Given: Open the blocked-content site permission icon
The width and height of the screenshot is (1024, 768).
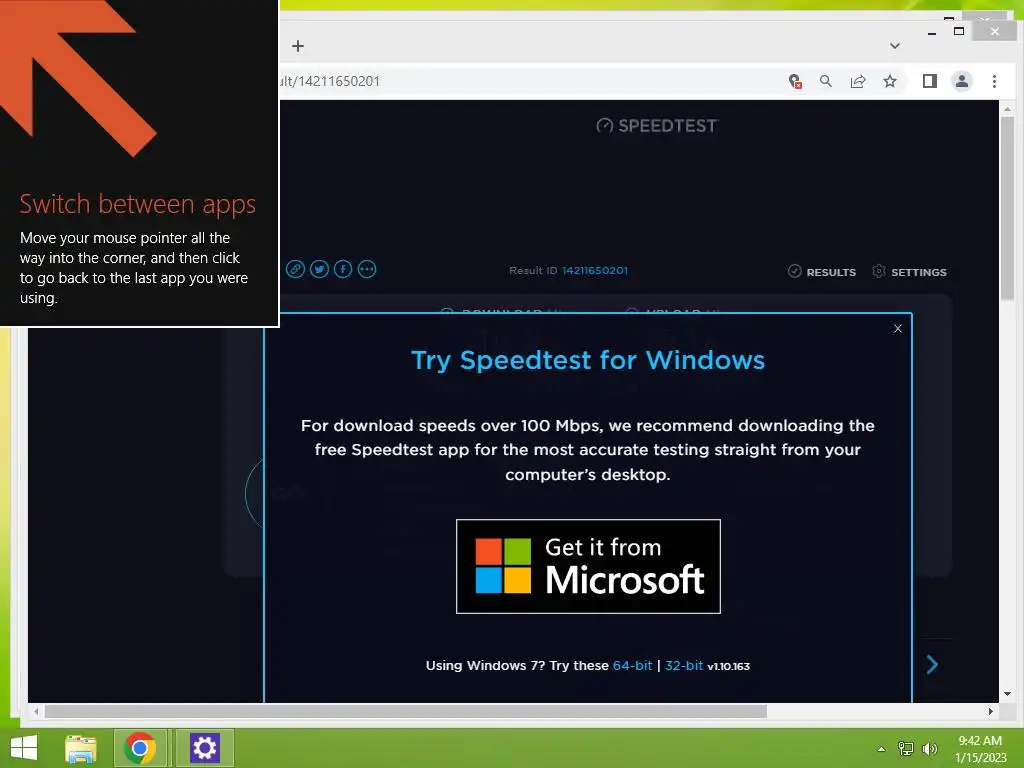Looking at the screenshot, I should (795, 81).
